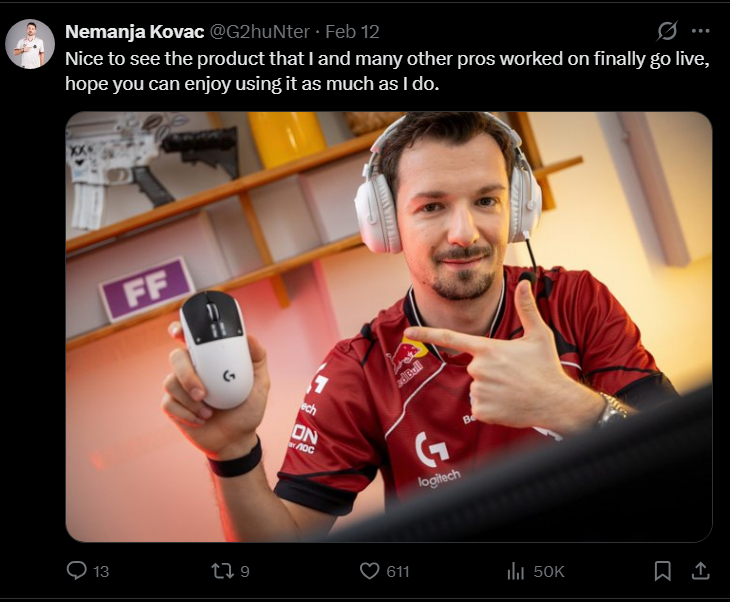This screenshot has height=602, width=730.
Task: View post analytics bar chart icon
Action: click(515, 571)
